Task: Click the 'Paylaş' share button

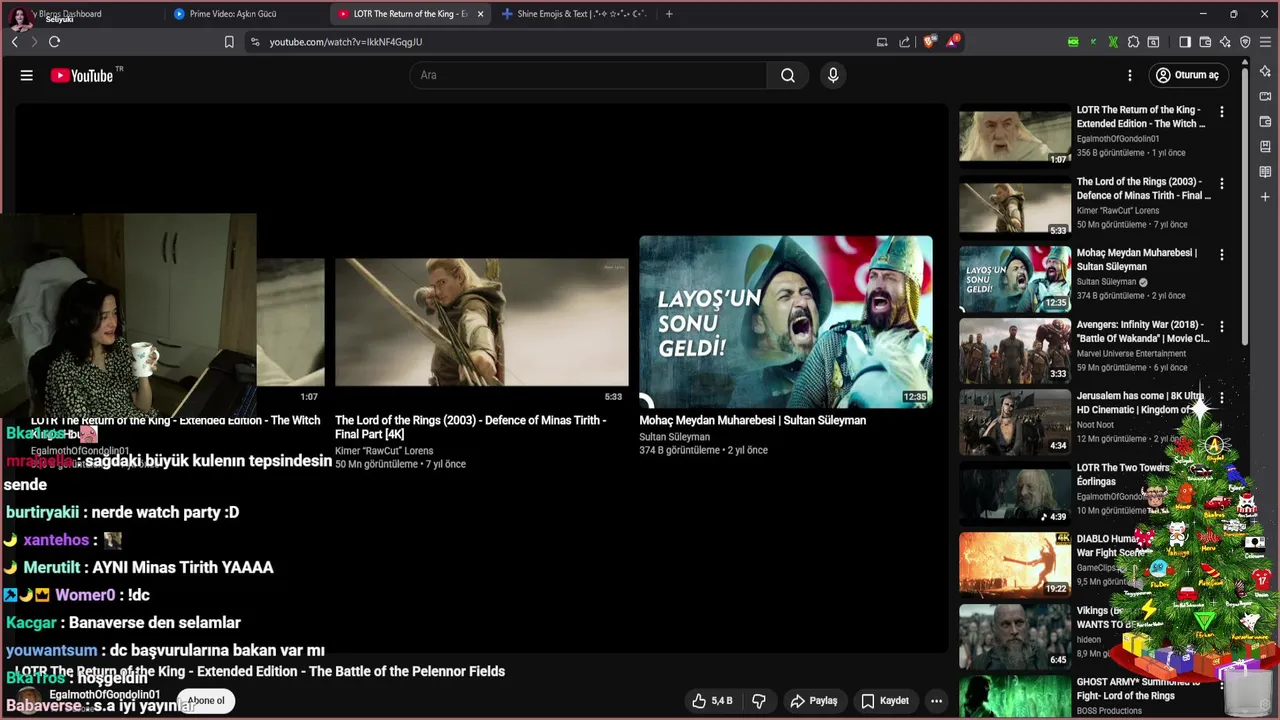Action: (814, 701)
